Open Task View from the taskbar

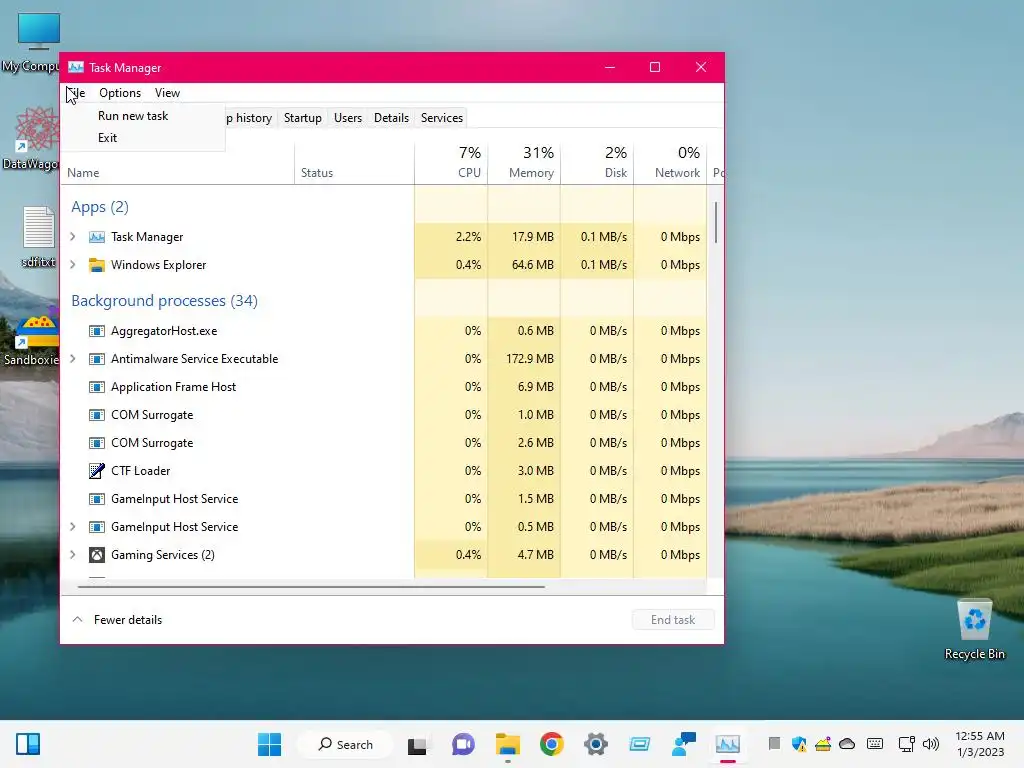417,744
